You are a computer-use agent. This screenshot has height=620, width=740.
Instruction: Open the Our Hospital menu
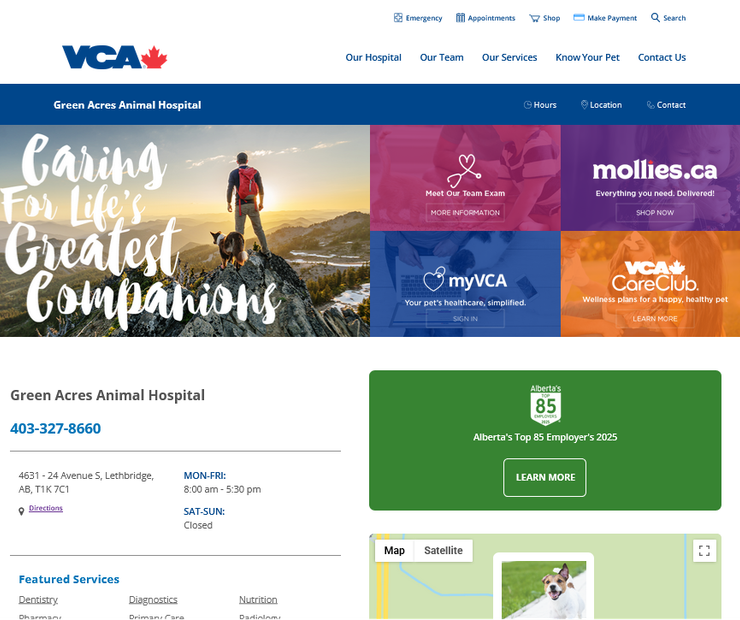coord(373,58)
